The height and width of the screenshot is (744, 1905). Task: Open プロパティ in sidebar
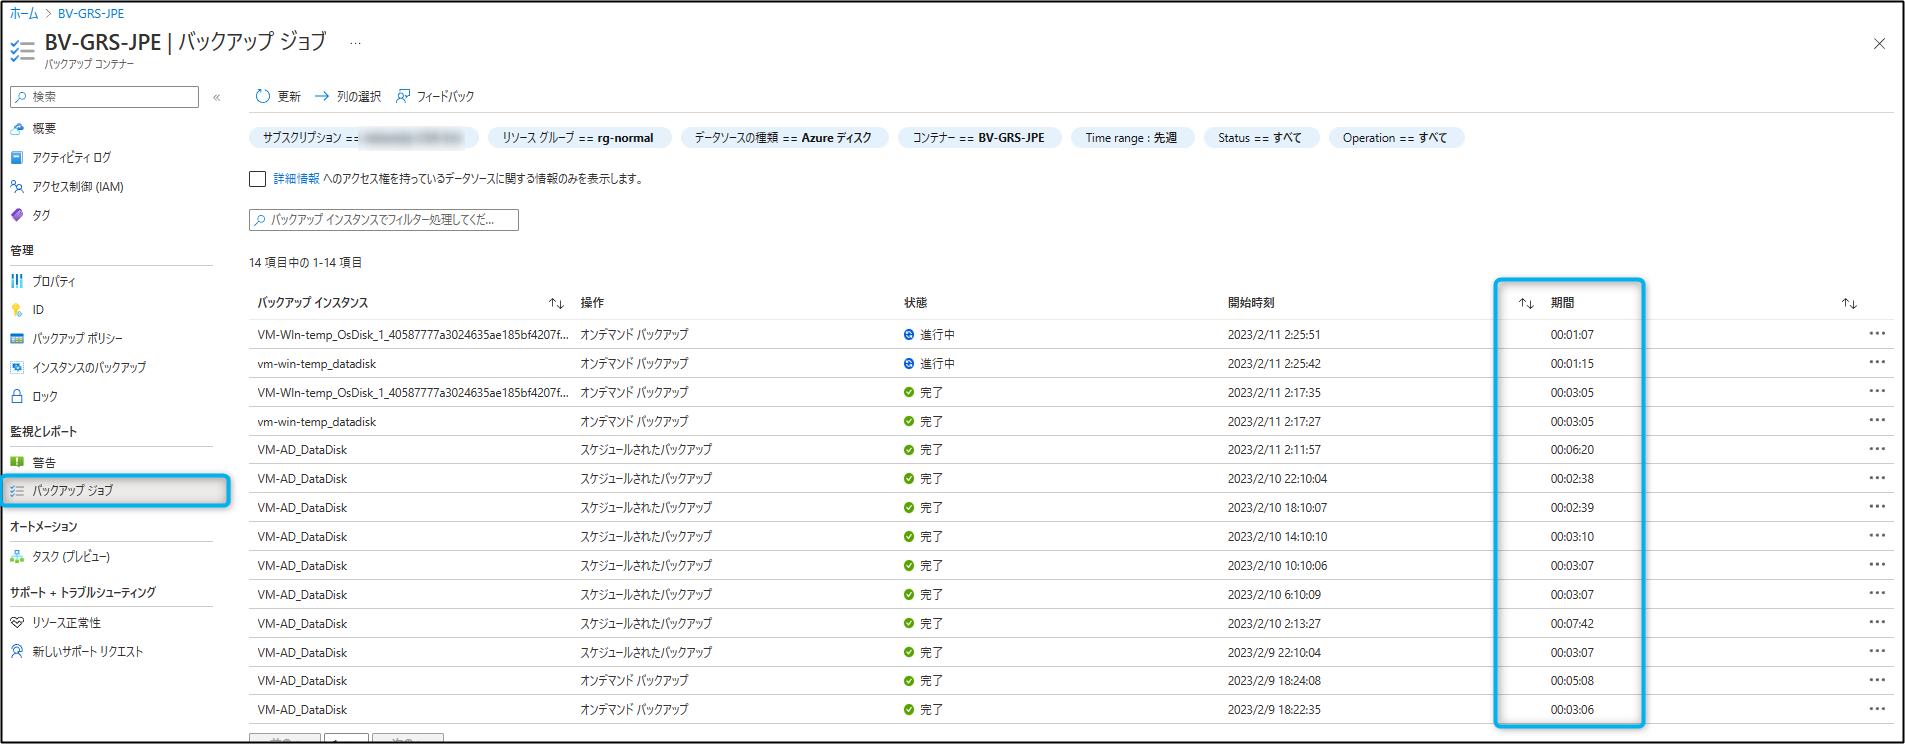[x=53, y=281]
